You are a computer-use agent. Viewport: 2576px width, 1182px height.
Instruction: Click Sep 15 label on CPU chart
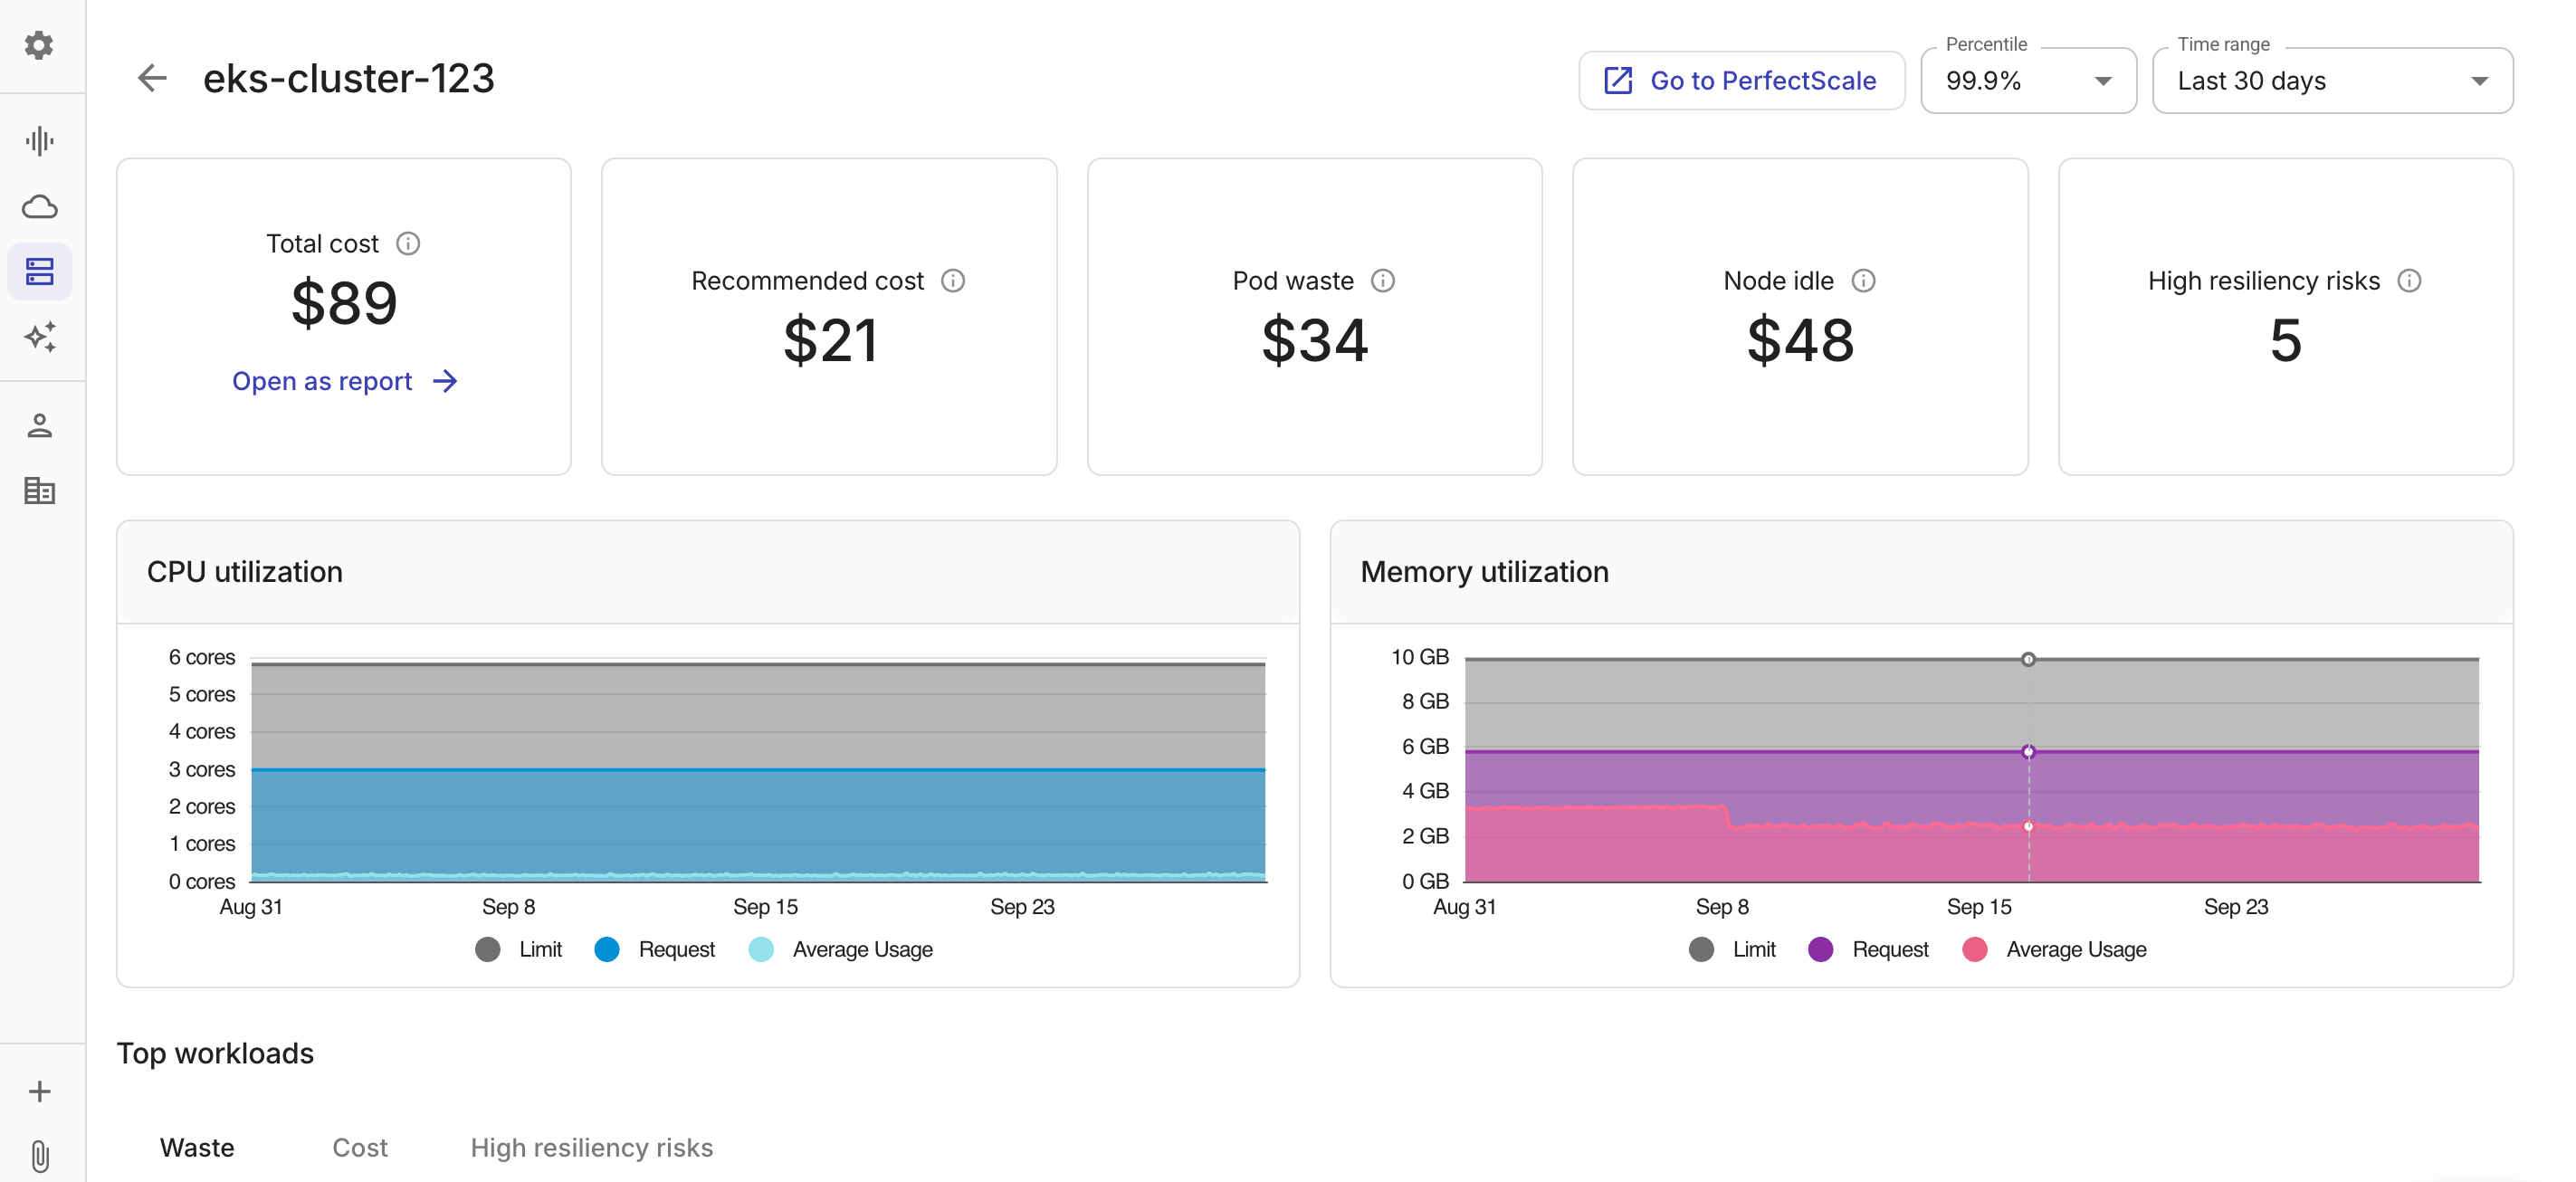(x=765, y=906)
